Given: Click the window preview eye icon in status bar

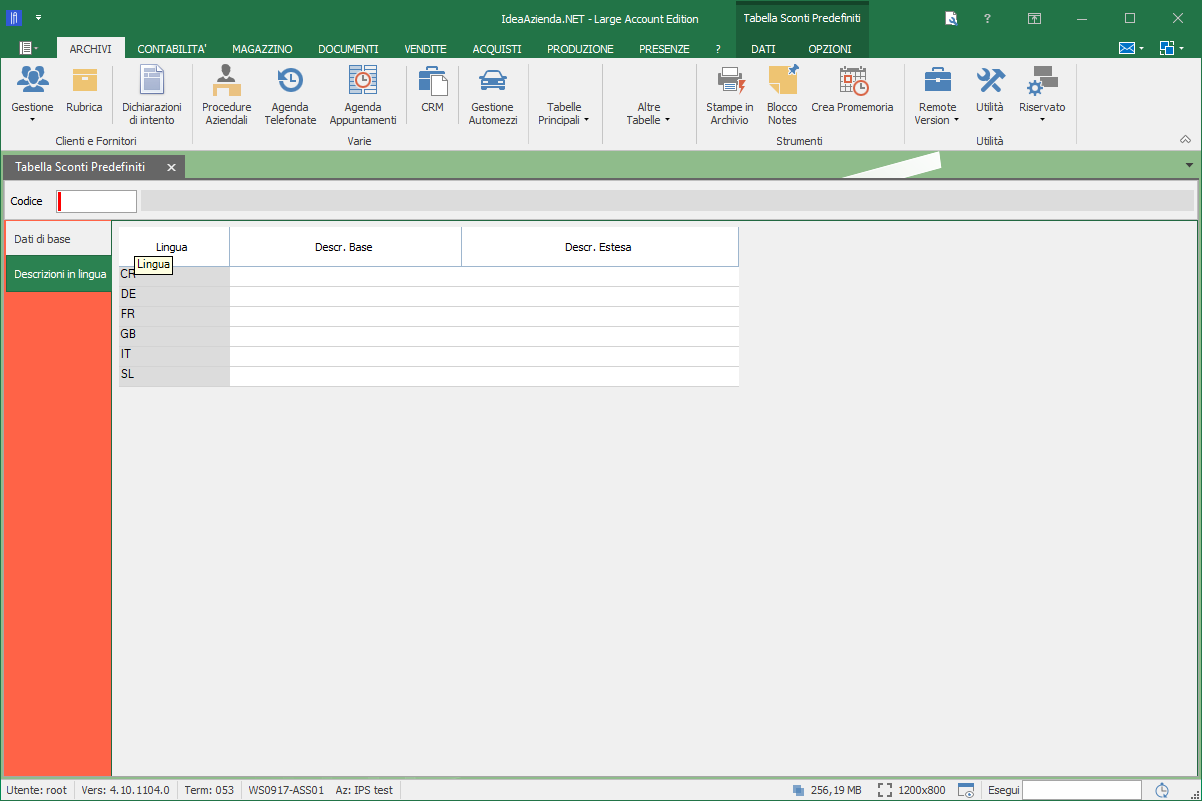Looking at the screenshot, I should [966, 790].
